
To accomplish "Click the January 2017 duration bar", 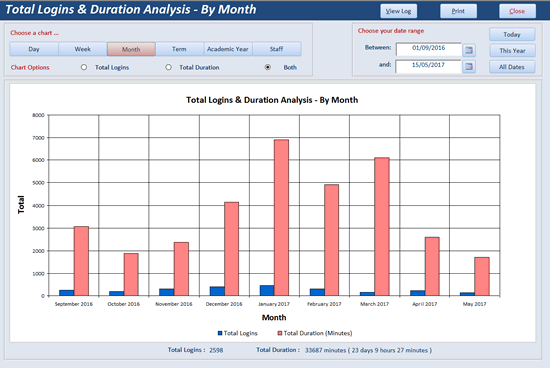I will tap(281, 218).
